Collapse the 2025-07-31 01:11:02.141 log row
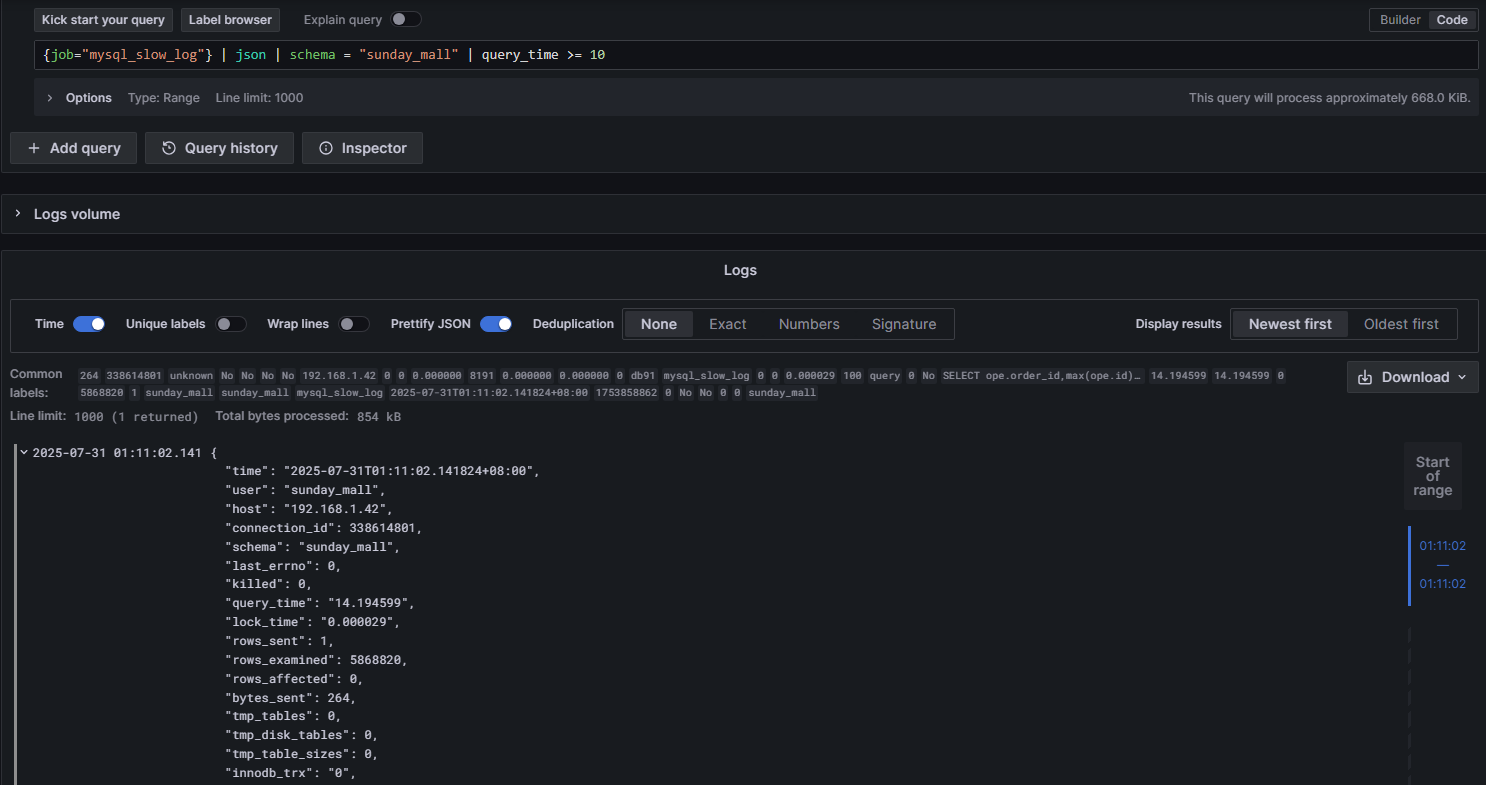 click(x=24, y=452)
